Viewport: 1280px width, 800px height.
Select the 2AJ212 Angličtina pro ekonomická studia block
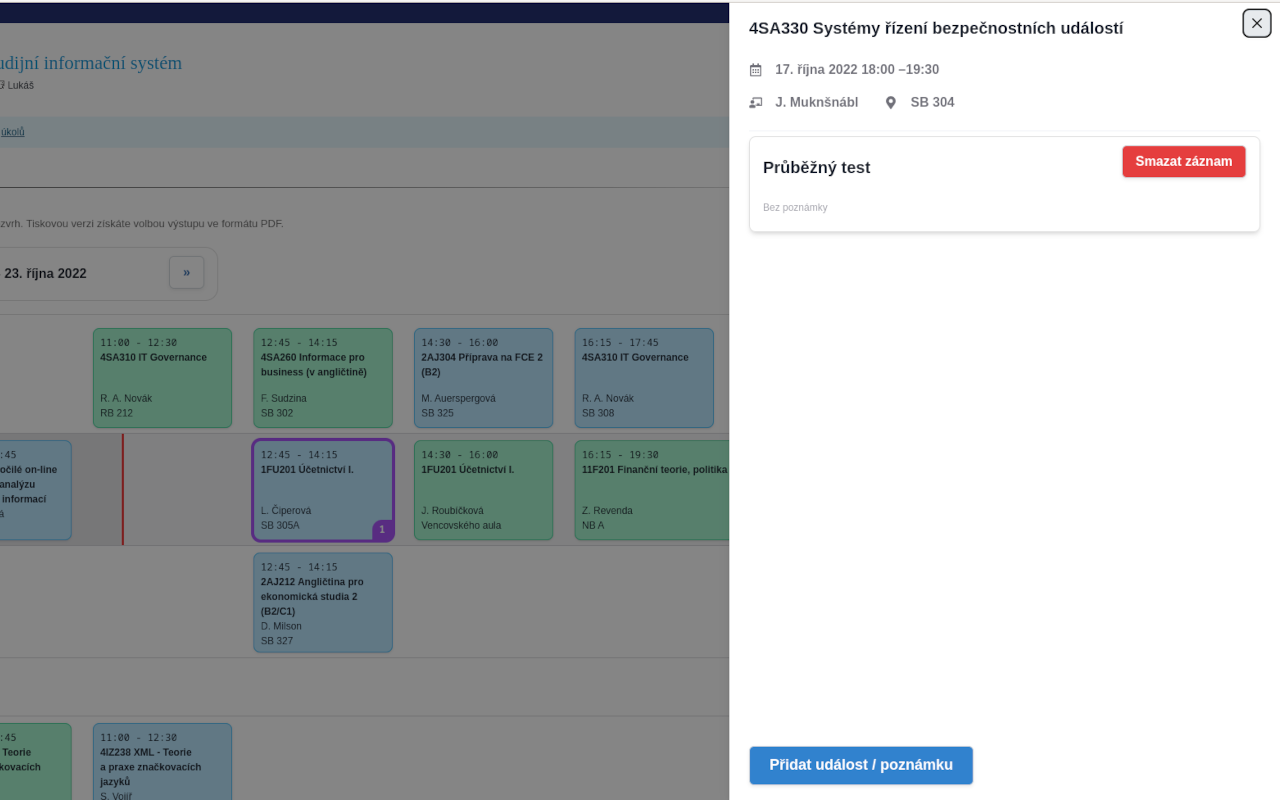322,602
